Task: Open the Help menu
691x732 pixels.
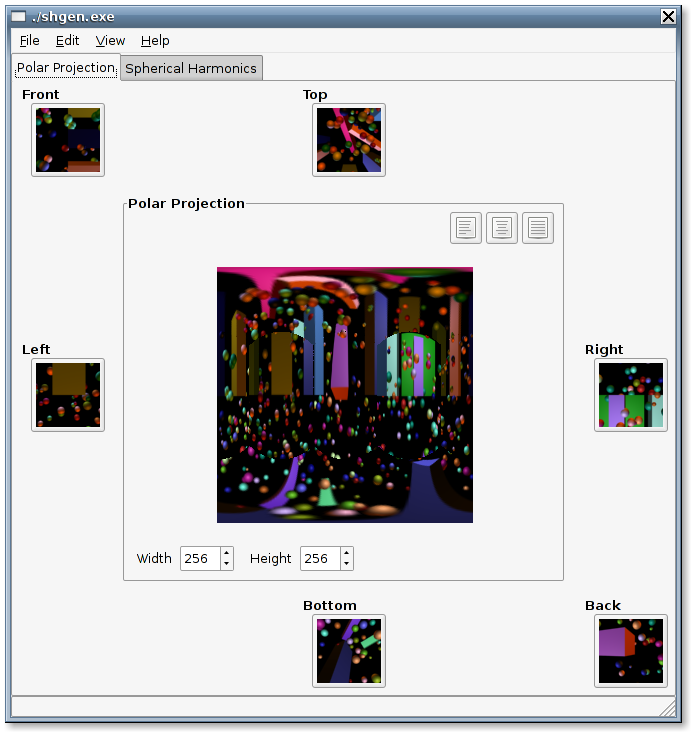Action: pyautogui.click(x=155, y=41)
